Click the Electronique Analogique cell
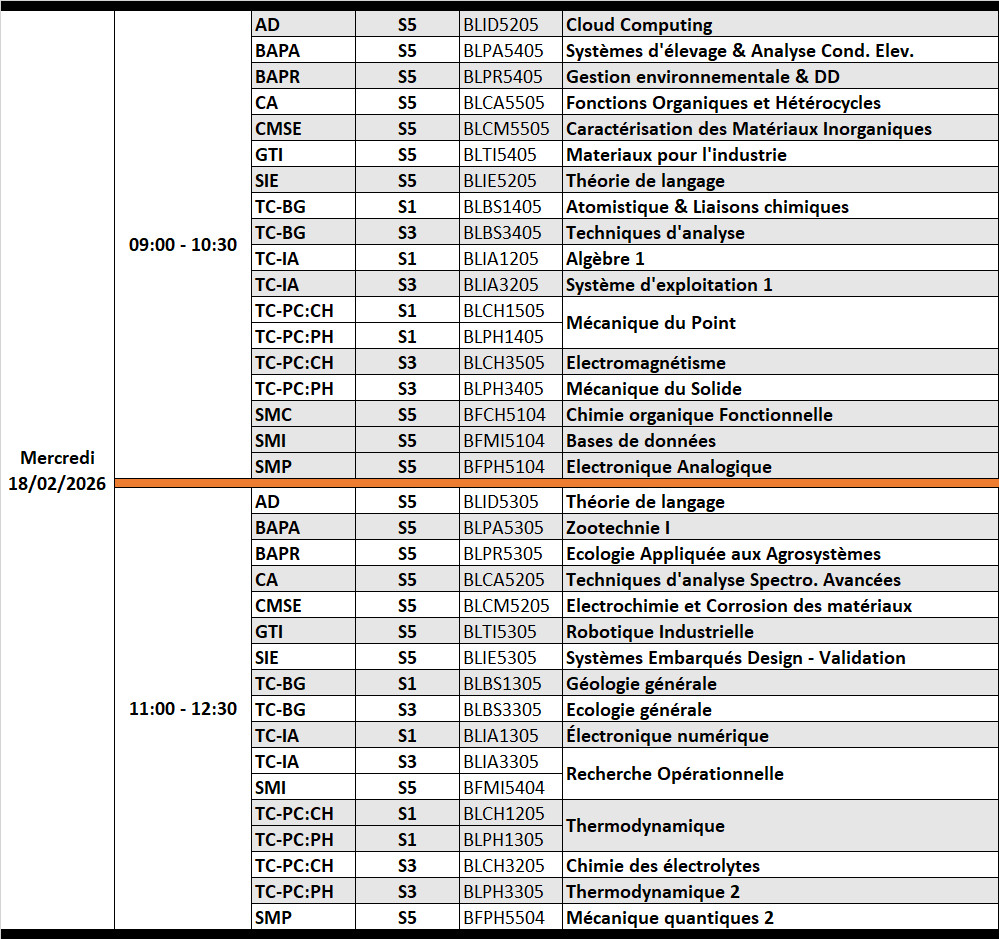 click(x=779, y=467)
